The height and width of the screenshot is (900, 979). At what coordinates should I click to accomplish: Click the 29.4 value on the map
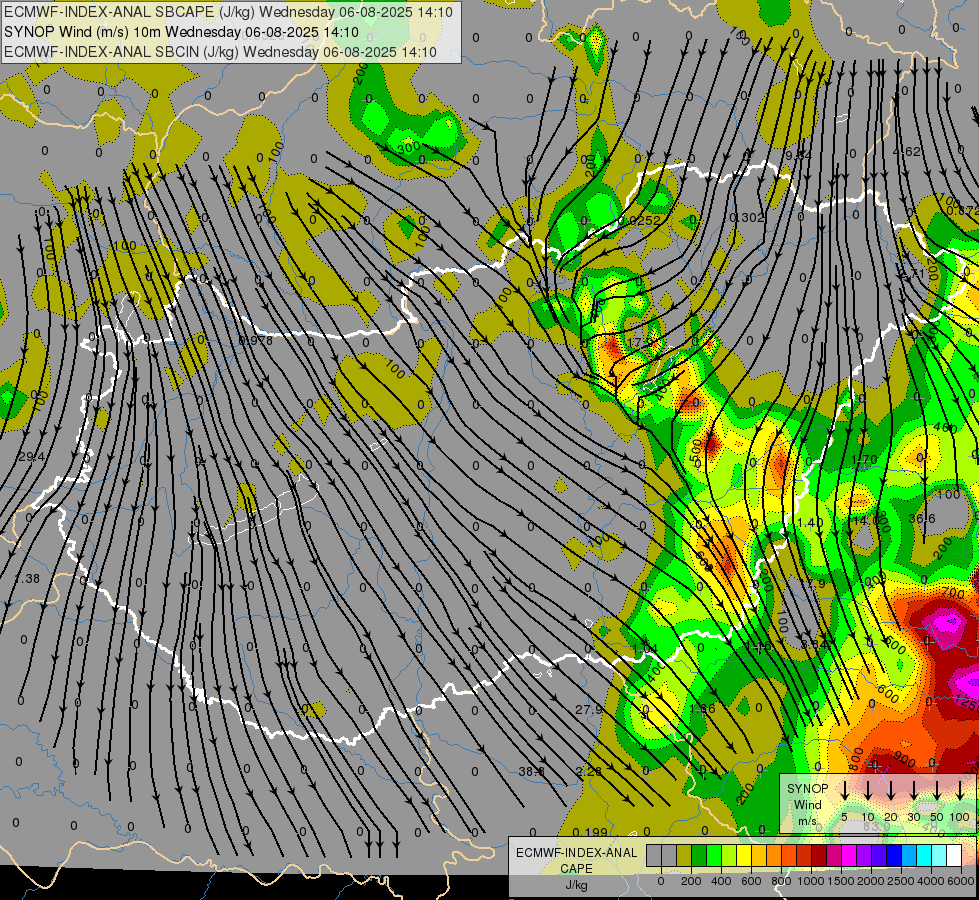point(31,457)
